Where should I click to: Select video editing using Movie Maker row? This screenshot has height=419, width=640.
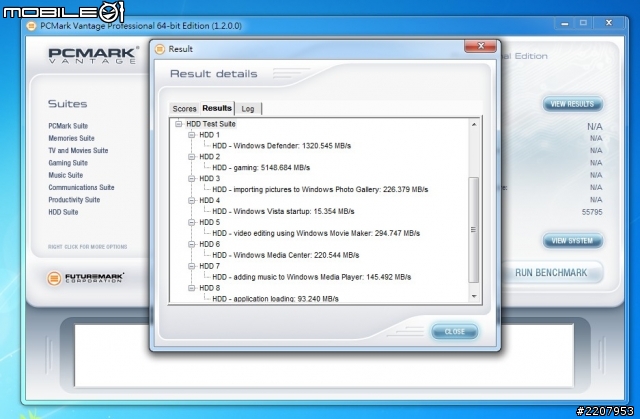tap(316, 233)
